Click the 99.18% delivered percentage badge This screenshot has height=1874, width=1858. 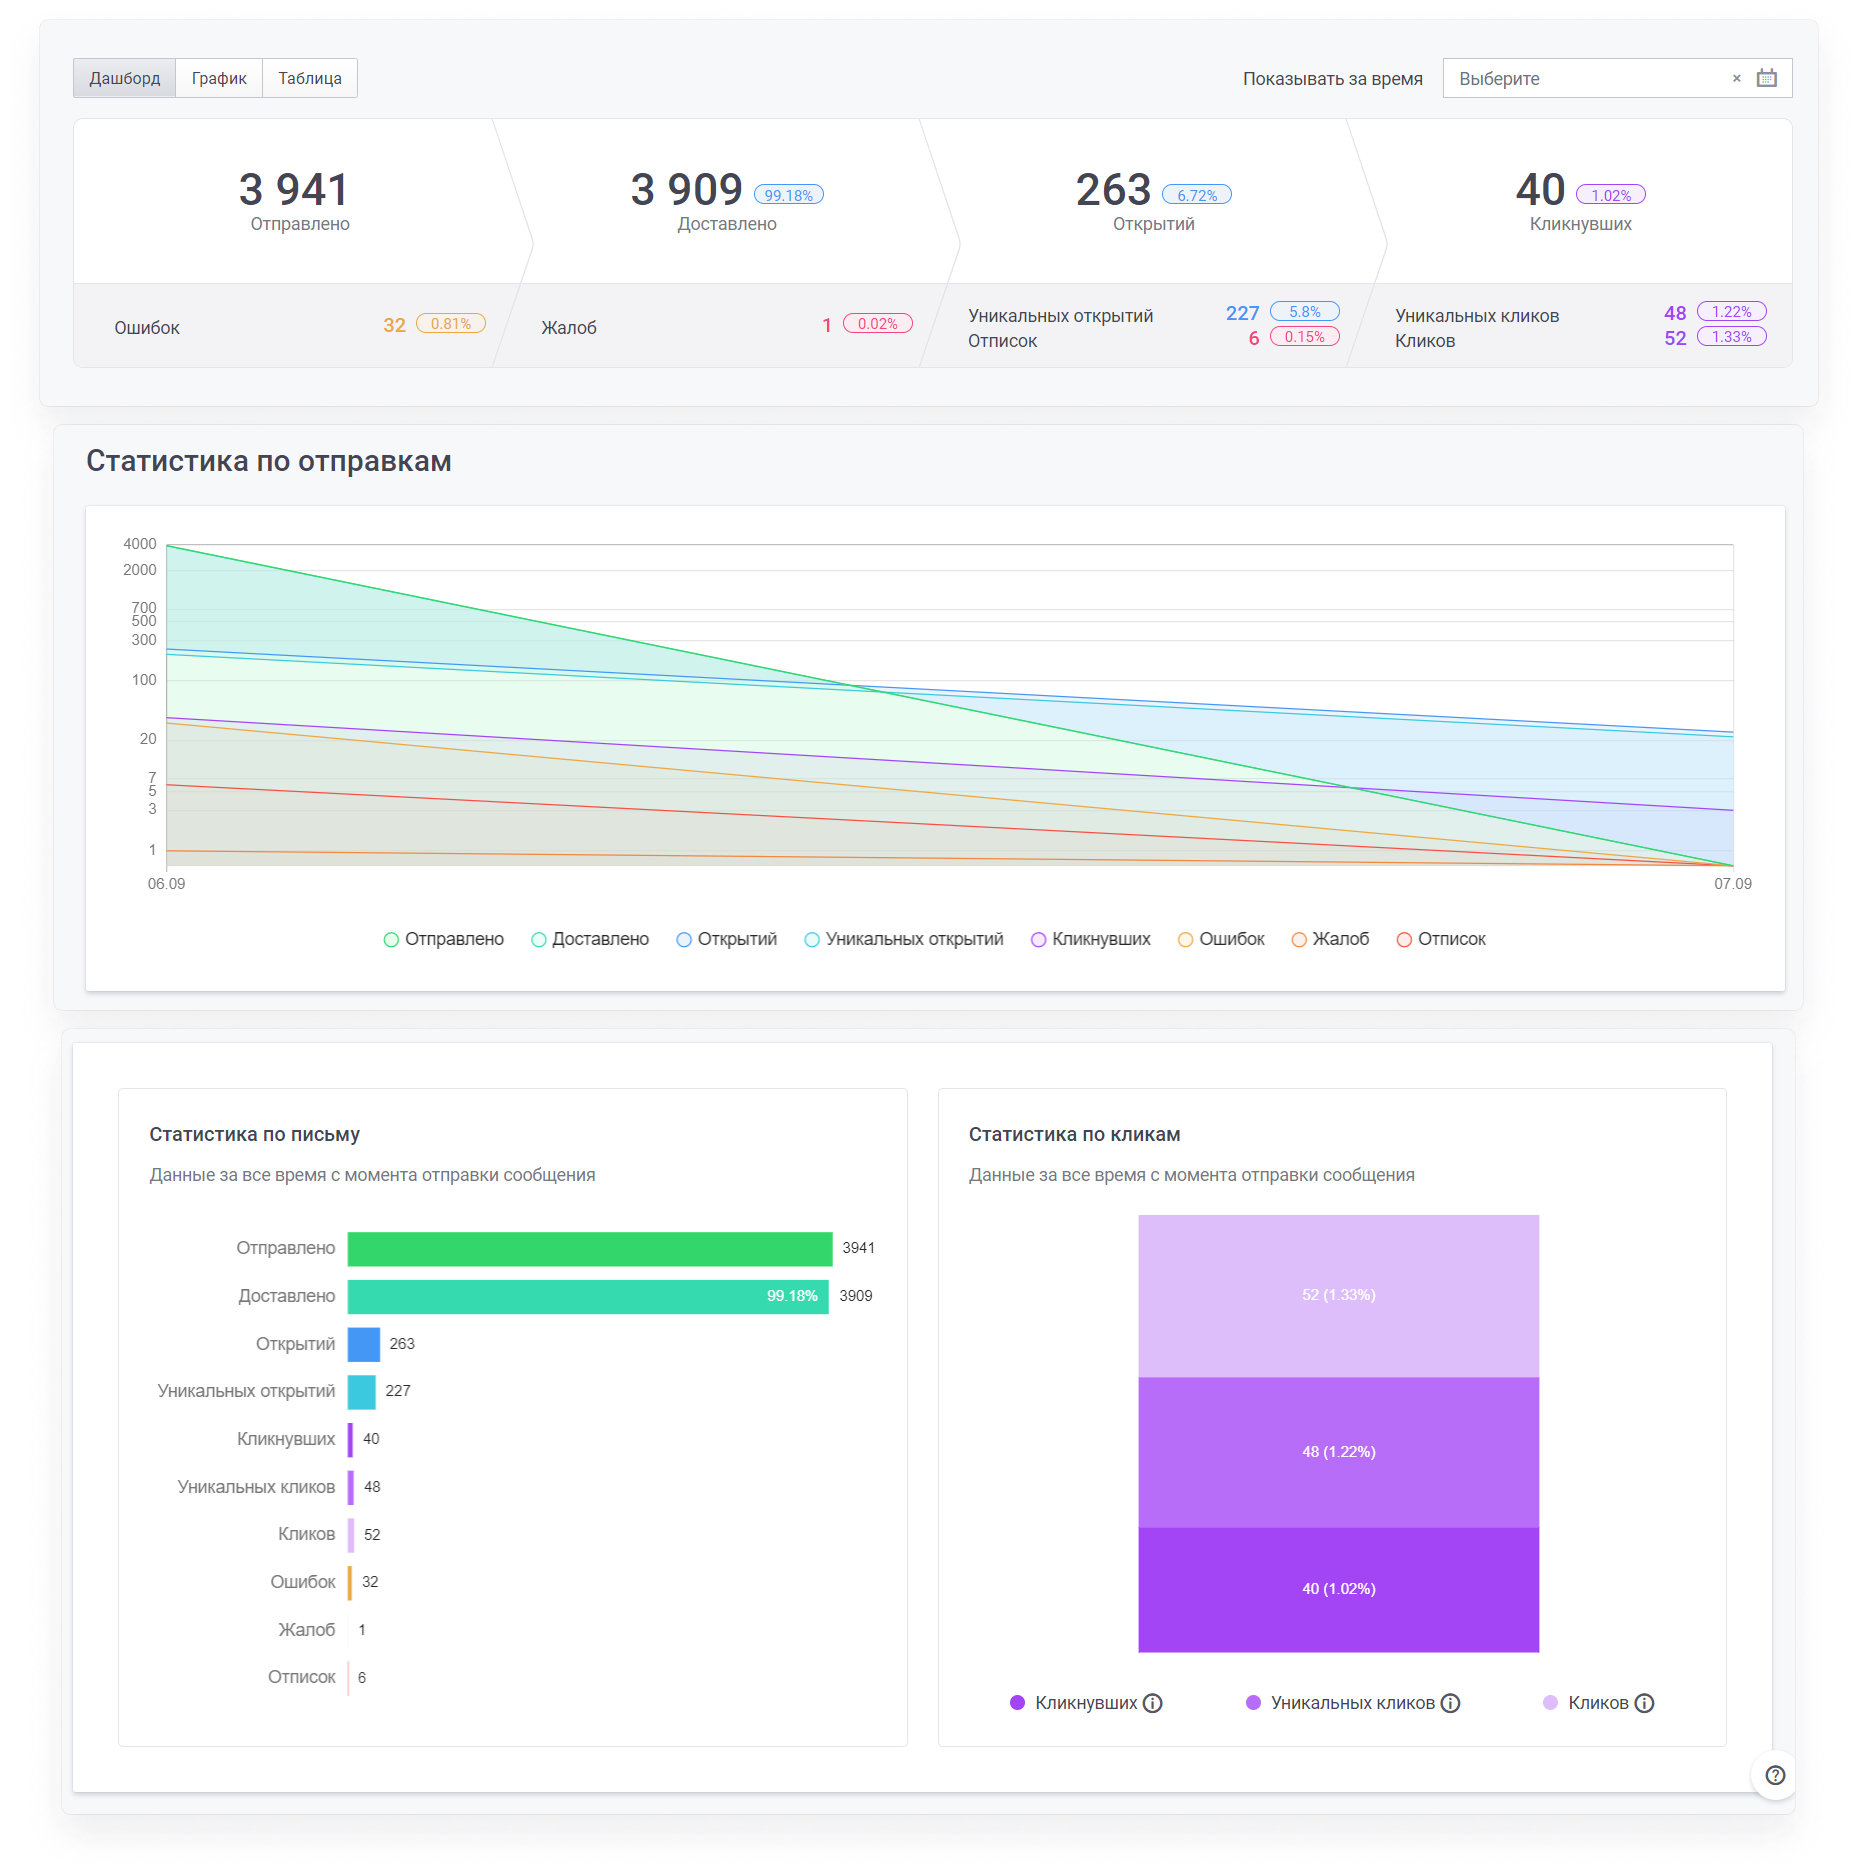(788, 195)
